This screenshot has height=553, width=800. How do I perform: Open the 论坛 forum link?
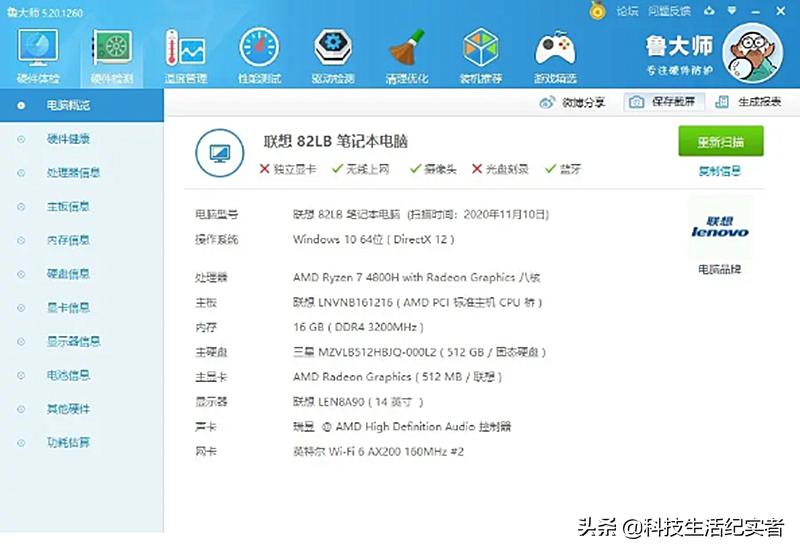click(x=627, y=11)
